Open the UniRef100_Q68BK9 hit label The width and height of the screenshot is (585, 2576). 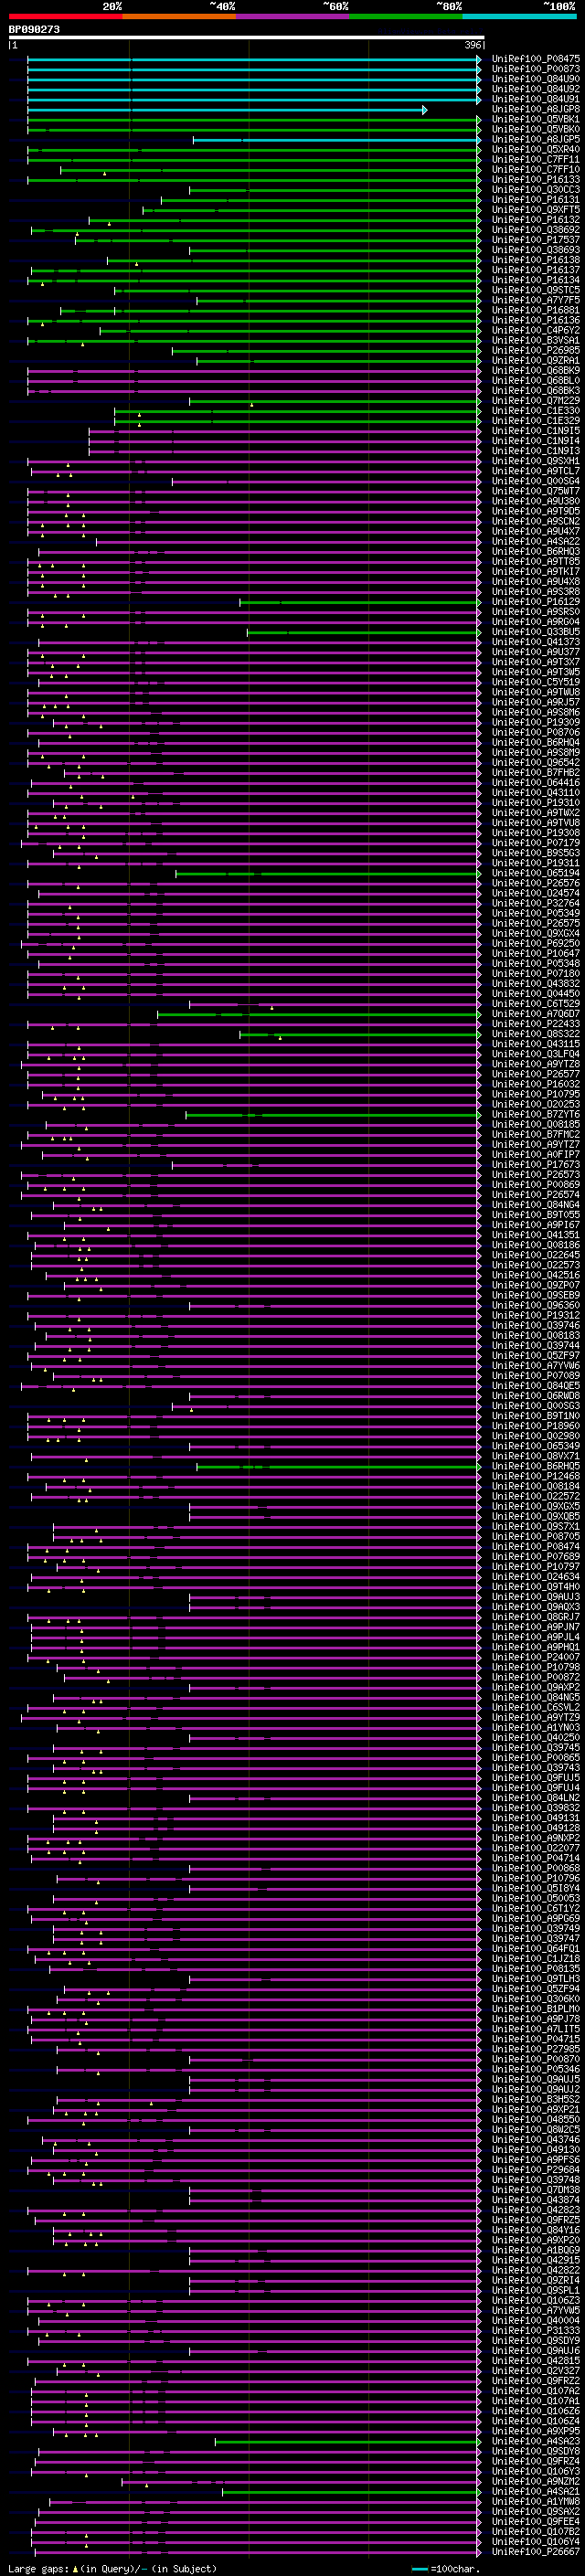click(535, 371)
